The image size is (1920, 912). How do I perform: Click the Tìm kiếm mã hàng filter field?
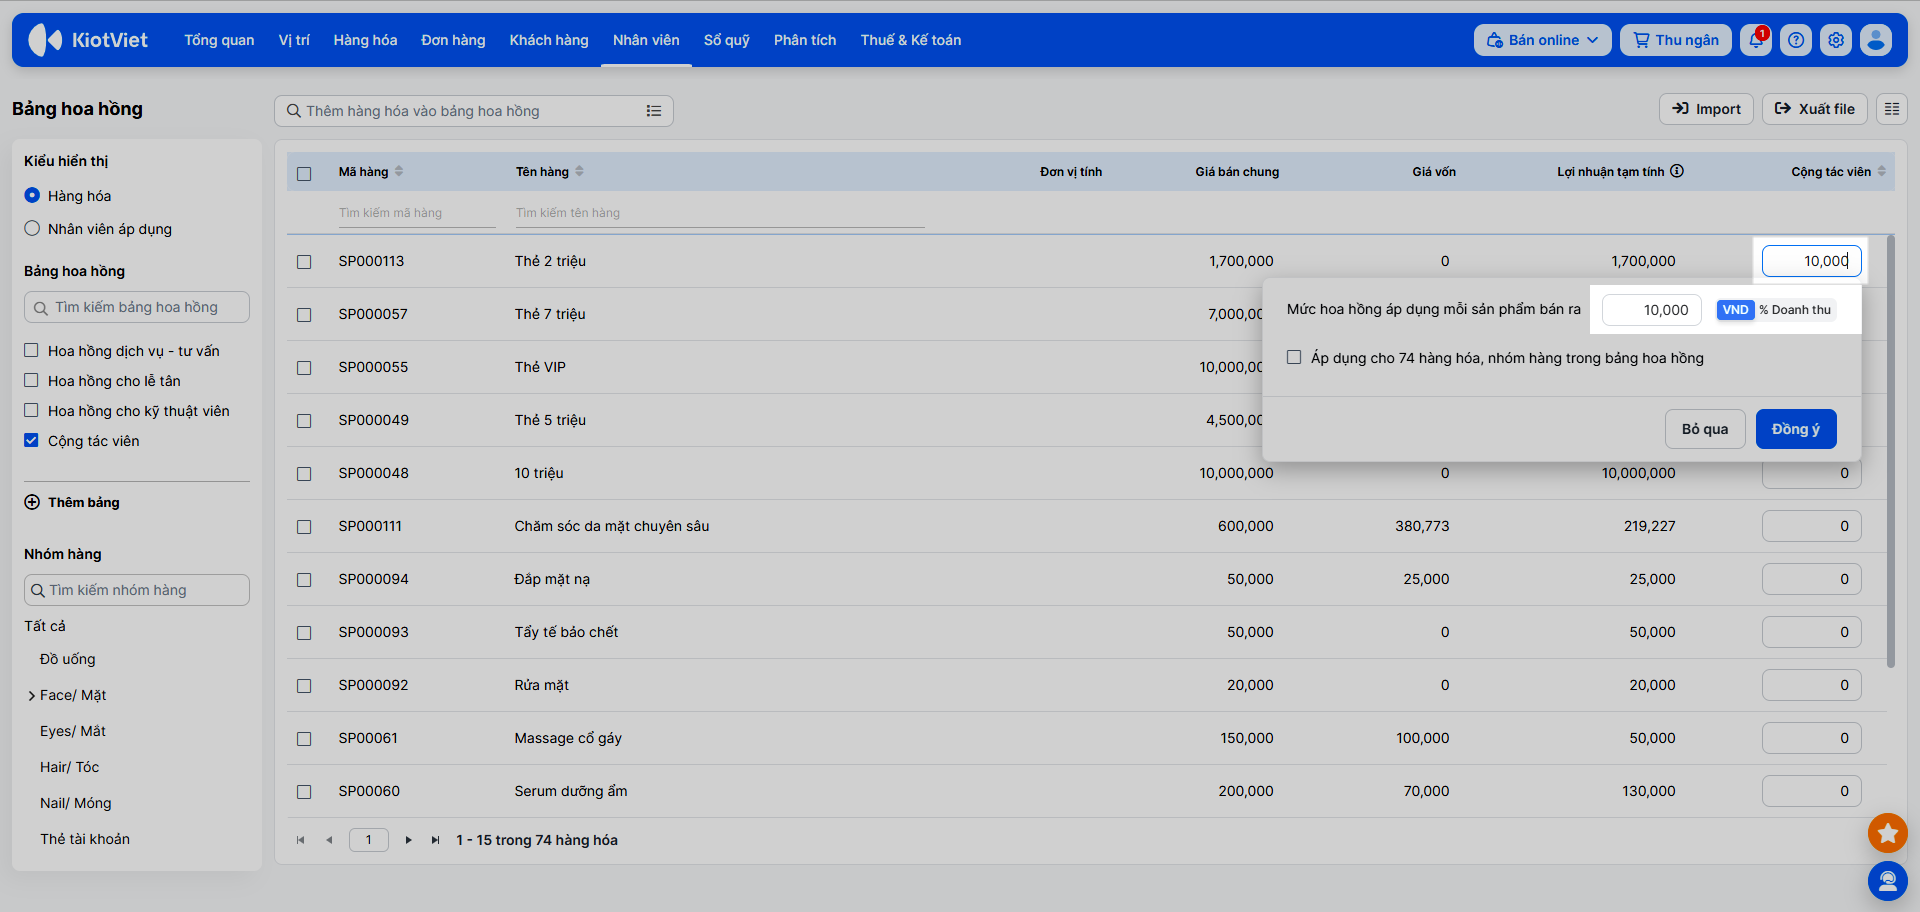click(x=417, y=213)
